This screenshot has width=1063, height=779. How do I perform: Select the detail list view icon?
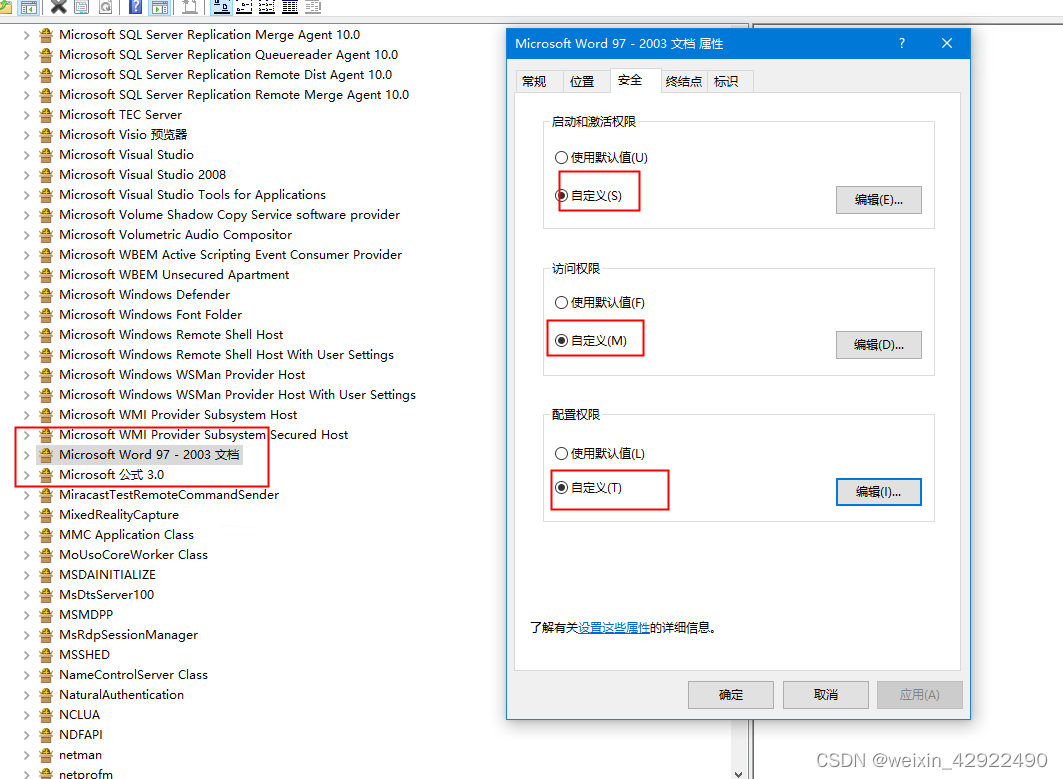pos(290,8)
